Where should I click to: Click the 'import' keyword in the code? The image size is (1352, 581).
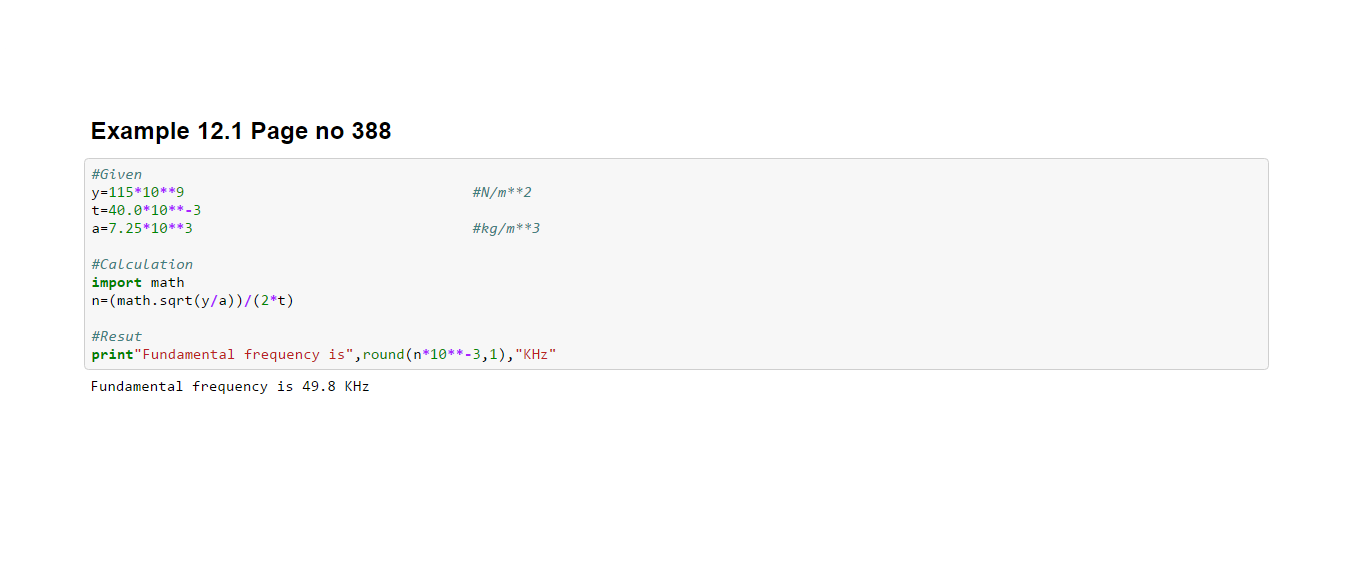(x=116, y=282)
